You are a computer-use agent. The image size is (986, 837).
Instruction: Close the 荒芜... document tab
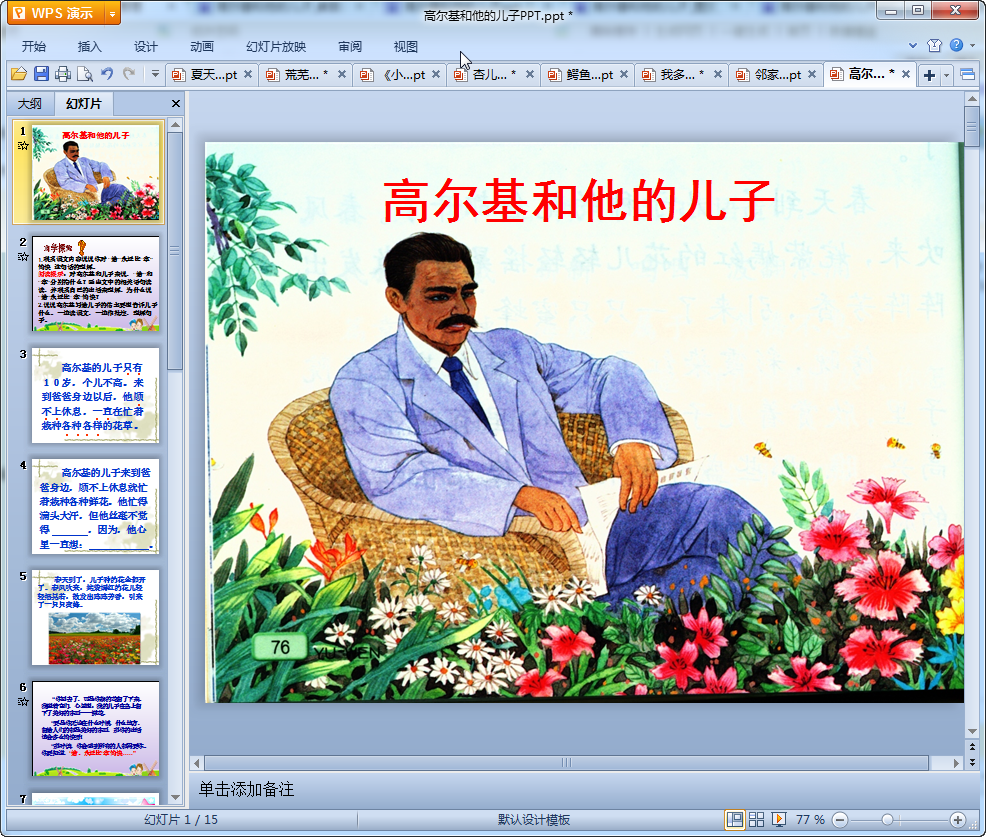point(341,74)
